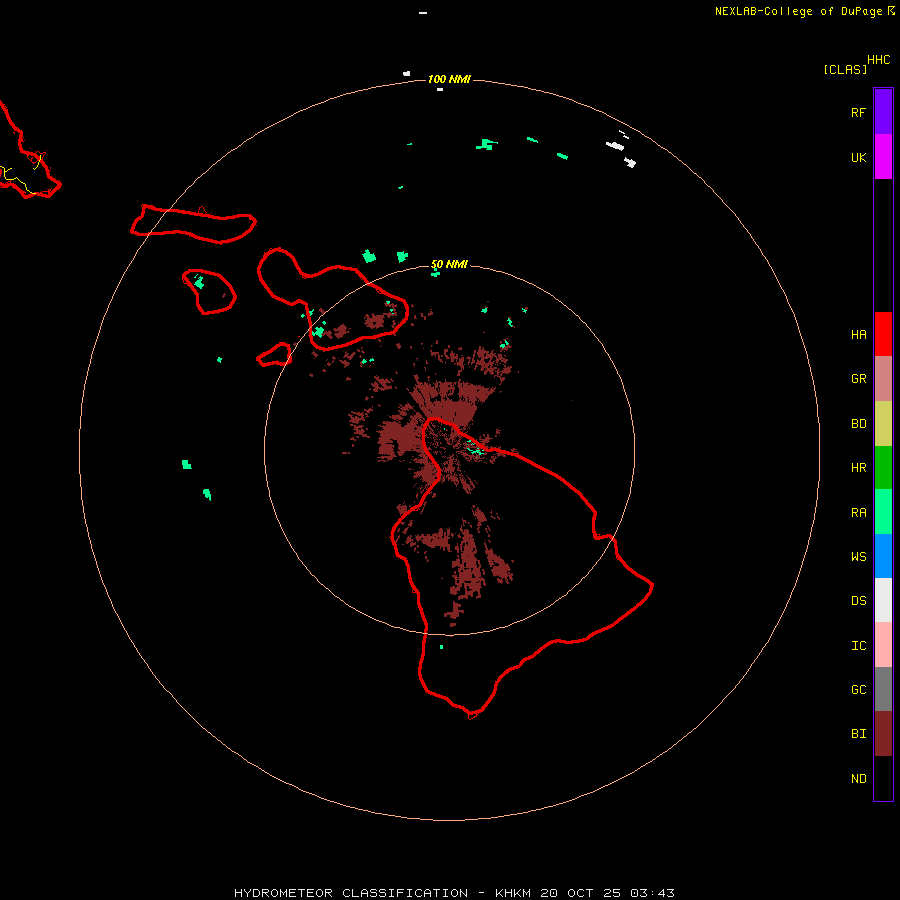Click the [CLAS] legend heading
Image resolution: width=900 pixels, height=900 pixels.
pyautogui.click(x=845, y=69)
